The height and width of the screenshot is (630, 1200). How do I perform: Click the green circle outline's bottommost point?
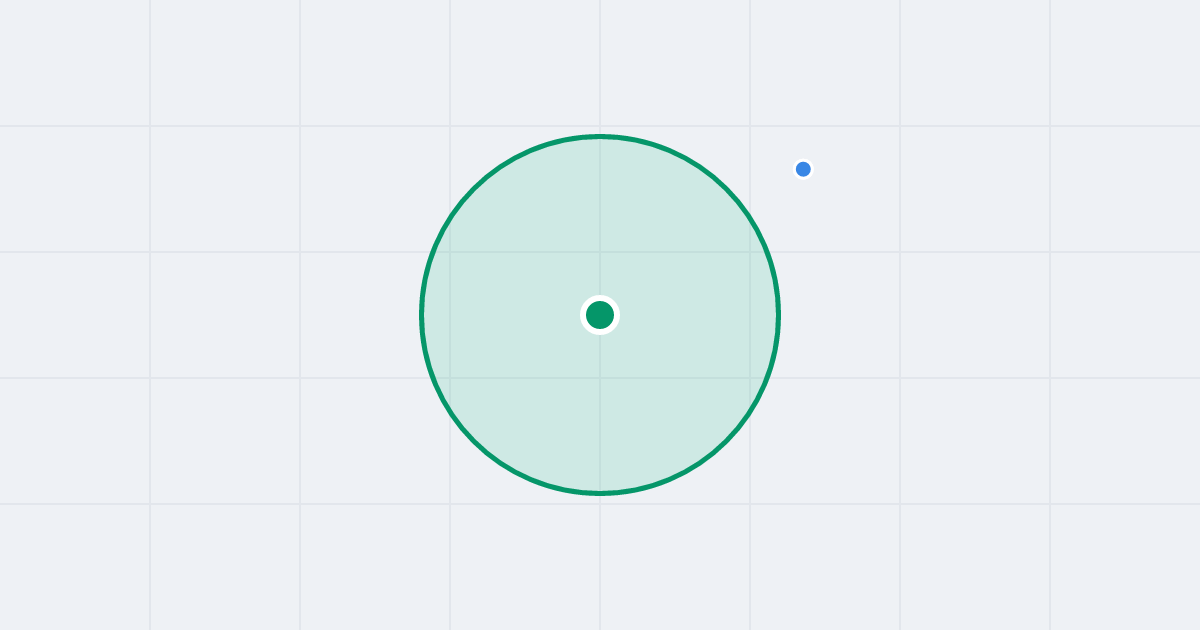(x=600, y=493)
